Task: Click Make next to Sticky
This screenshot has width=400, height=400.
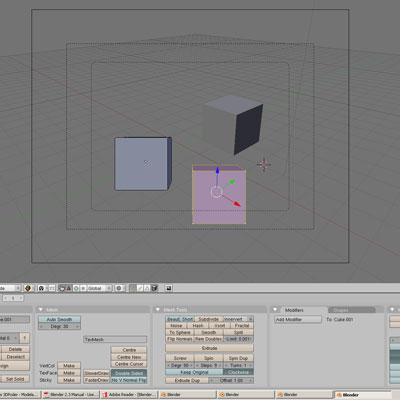Action: pos(69,380)
